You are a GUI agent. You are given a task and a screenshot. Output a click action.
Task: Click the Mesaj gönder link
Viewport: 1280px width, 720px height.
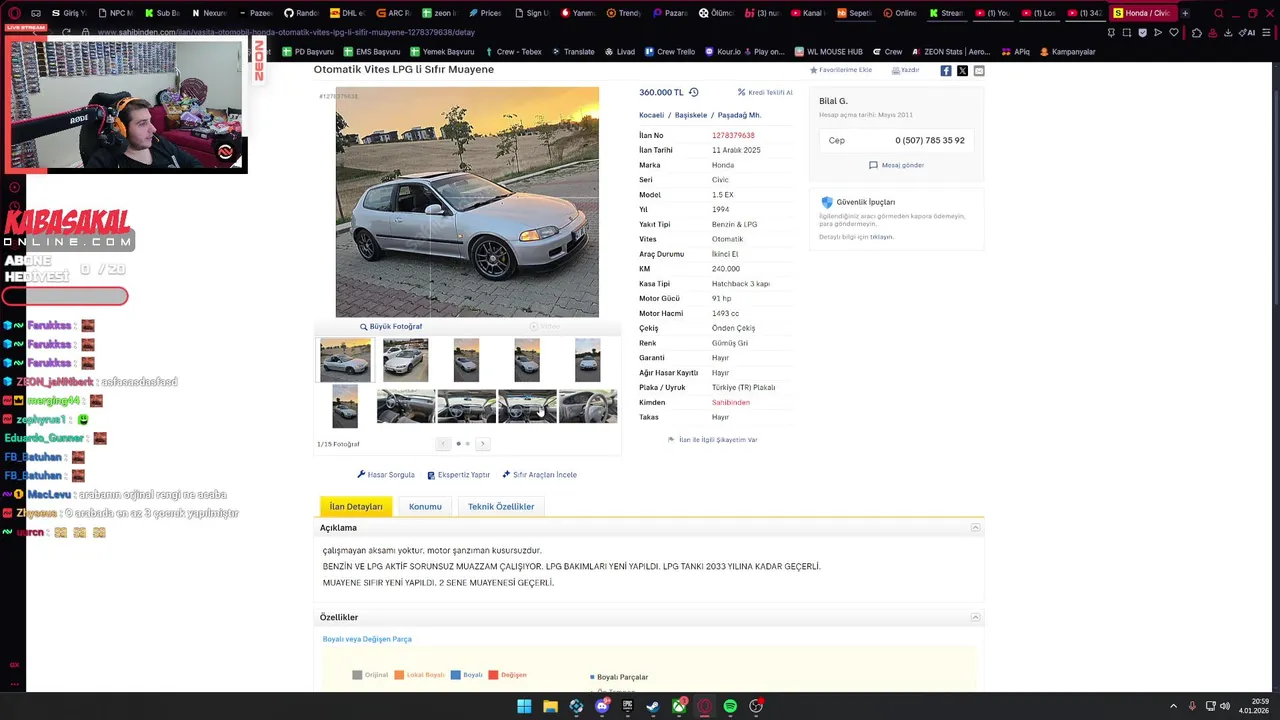tap(896, 165)
